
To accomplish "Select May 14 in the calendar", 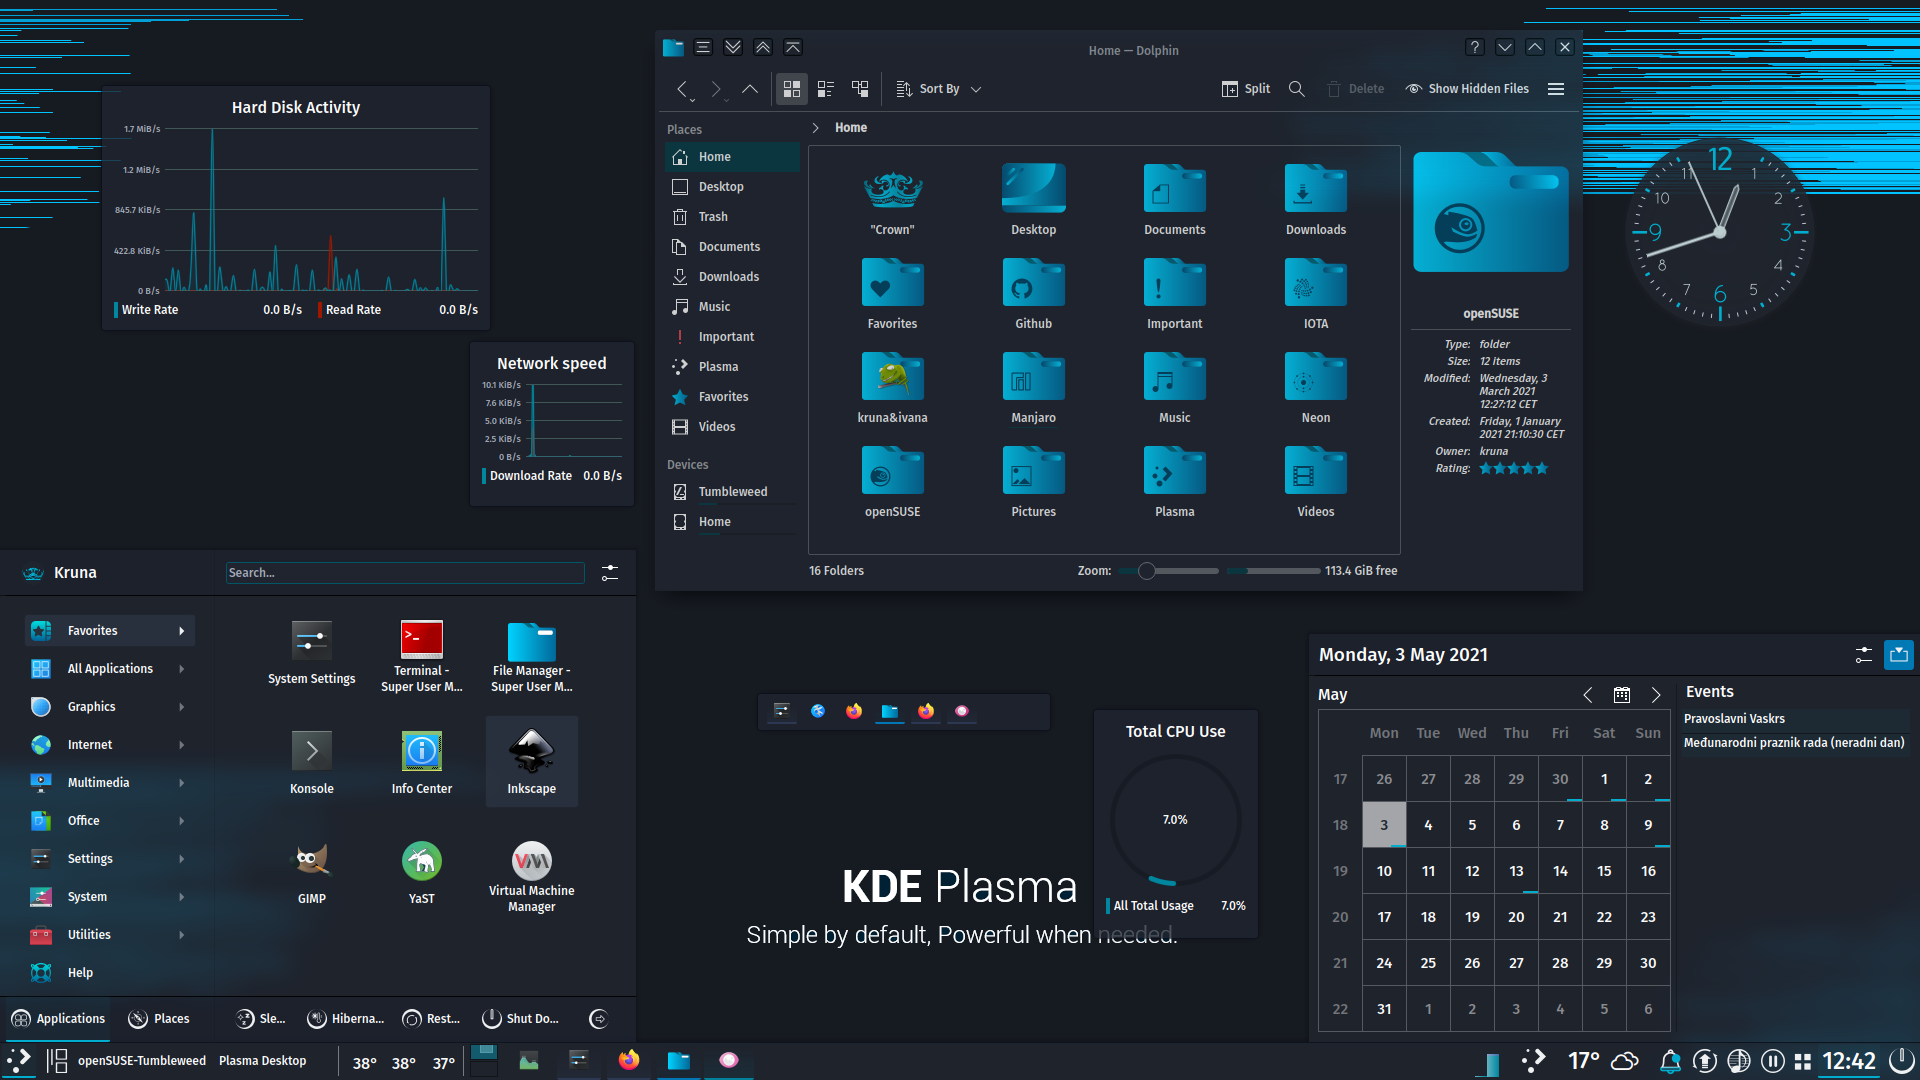I will (x=1560, y=871).
